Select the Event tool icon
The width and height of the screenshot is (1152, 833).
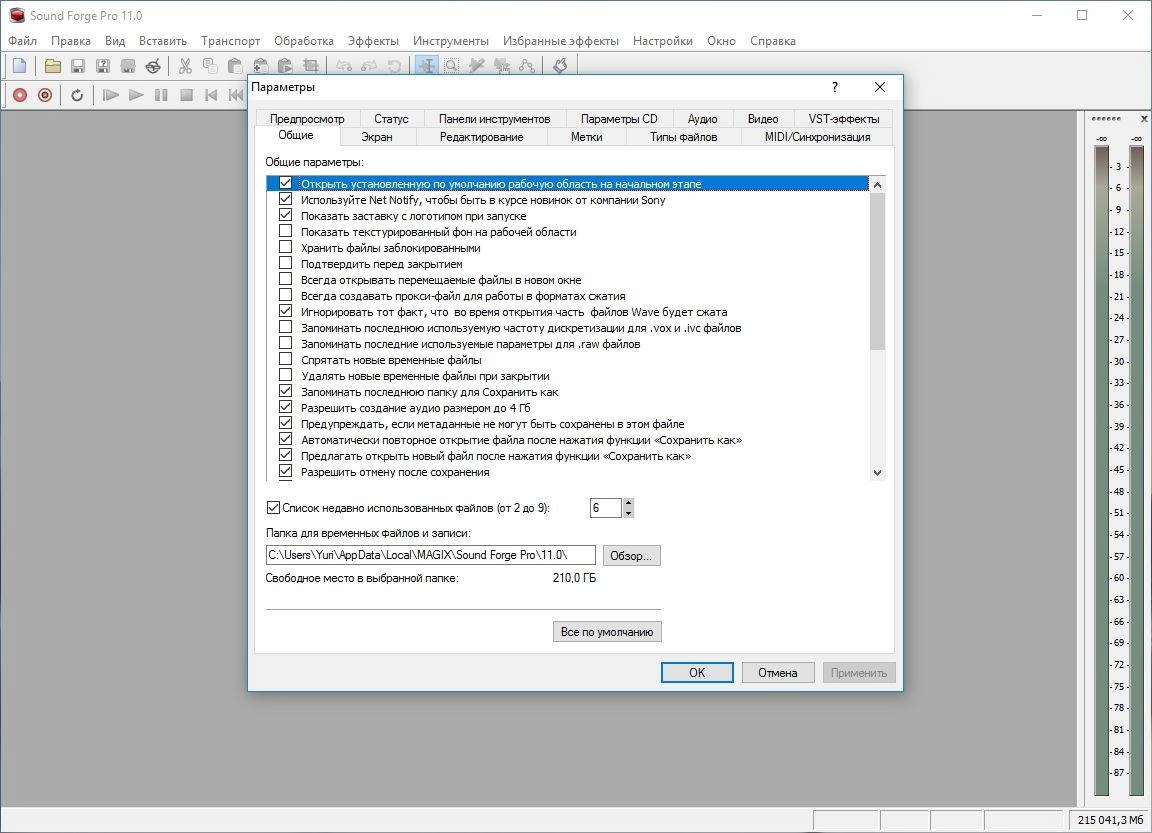pos(502,66)
